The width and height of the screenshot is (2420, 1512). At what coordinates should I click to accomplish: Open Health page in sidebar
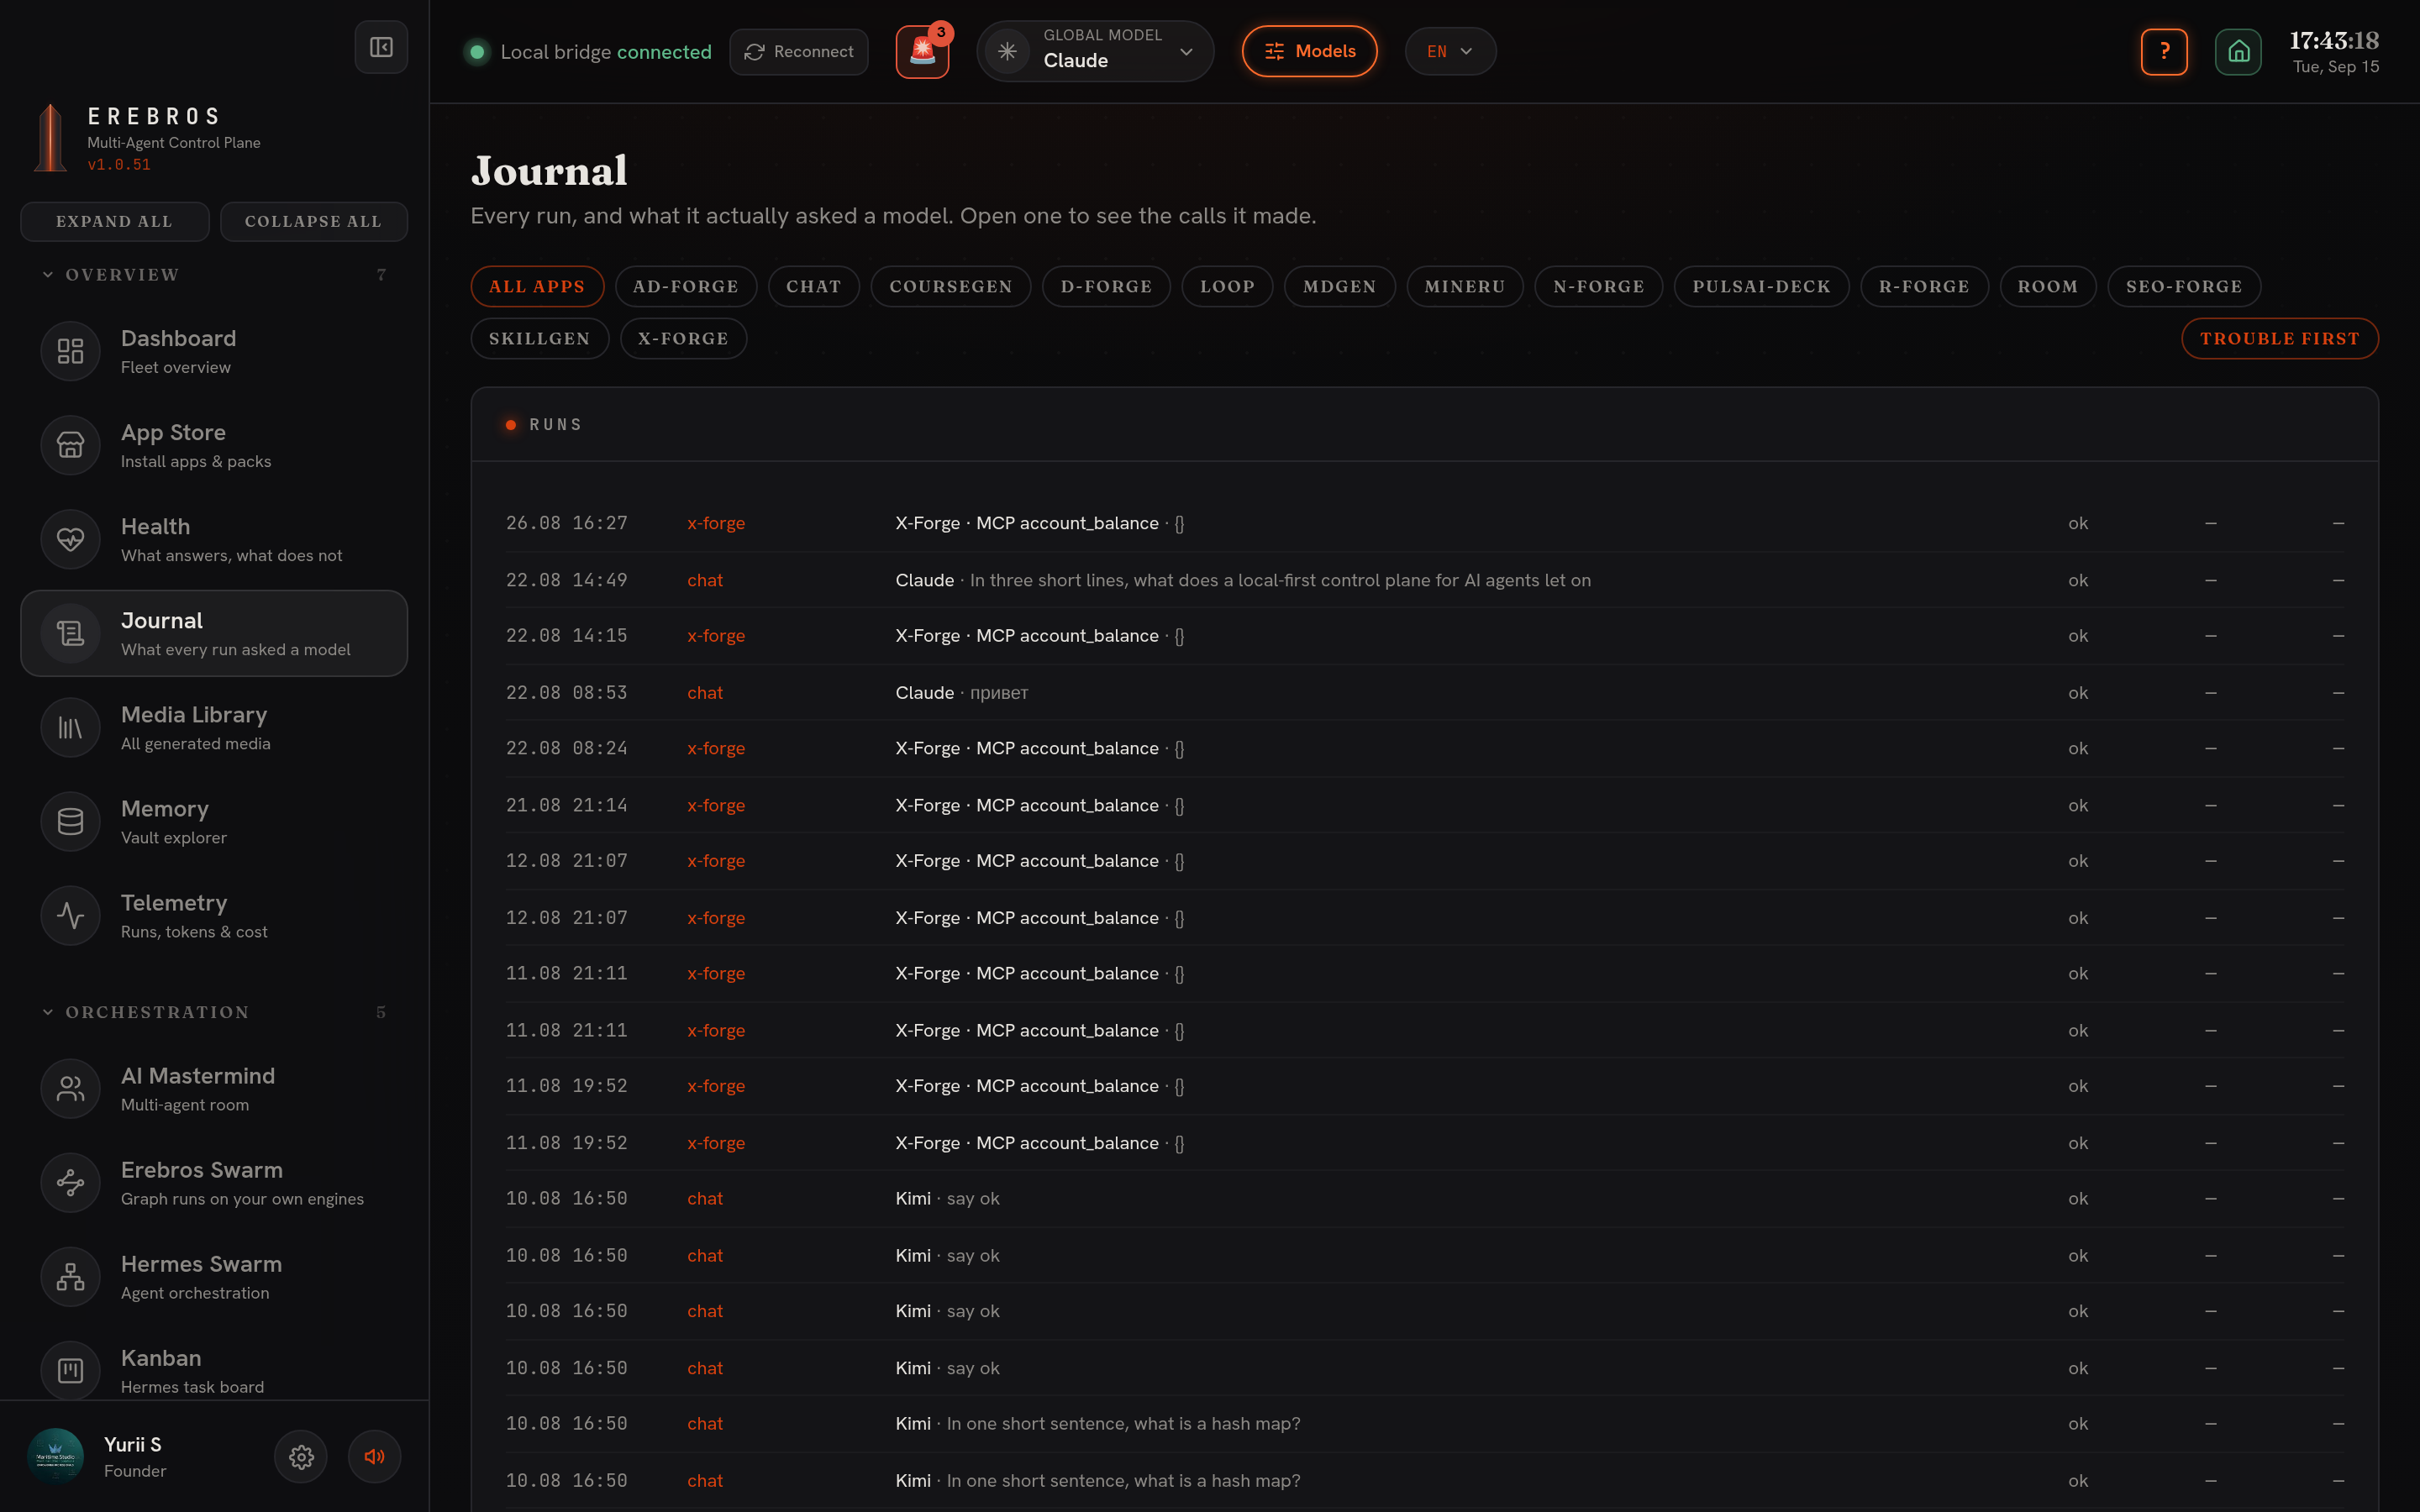(214, 539)
